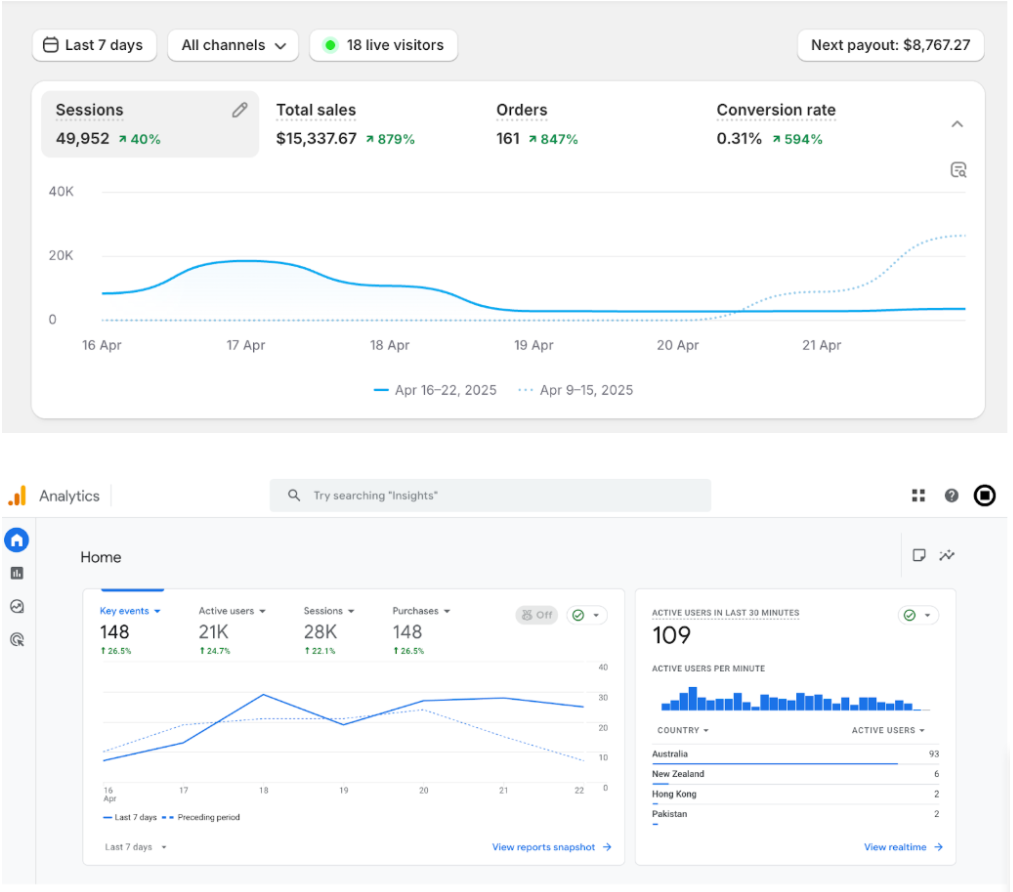
Task: Open the help question mark icon
Action: (951, 495)
